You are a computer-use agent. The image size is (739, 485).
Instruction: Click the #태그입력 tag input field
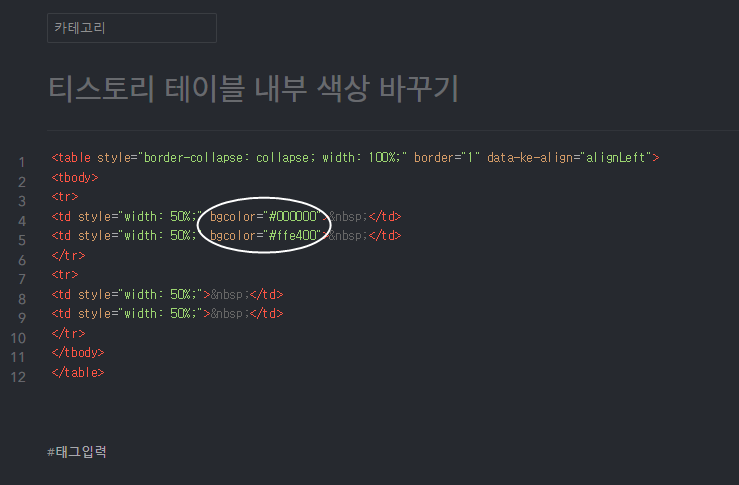77,452
